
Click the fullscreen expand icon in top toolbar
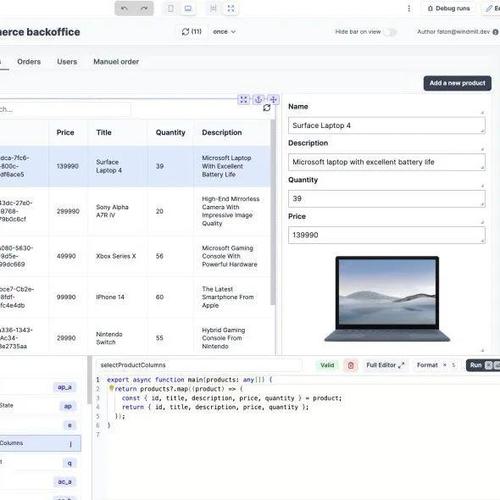coord(231,9)
